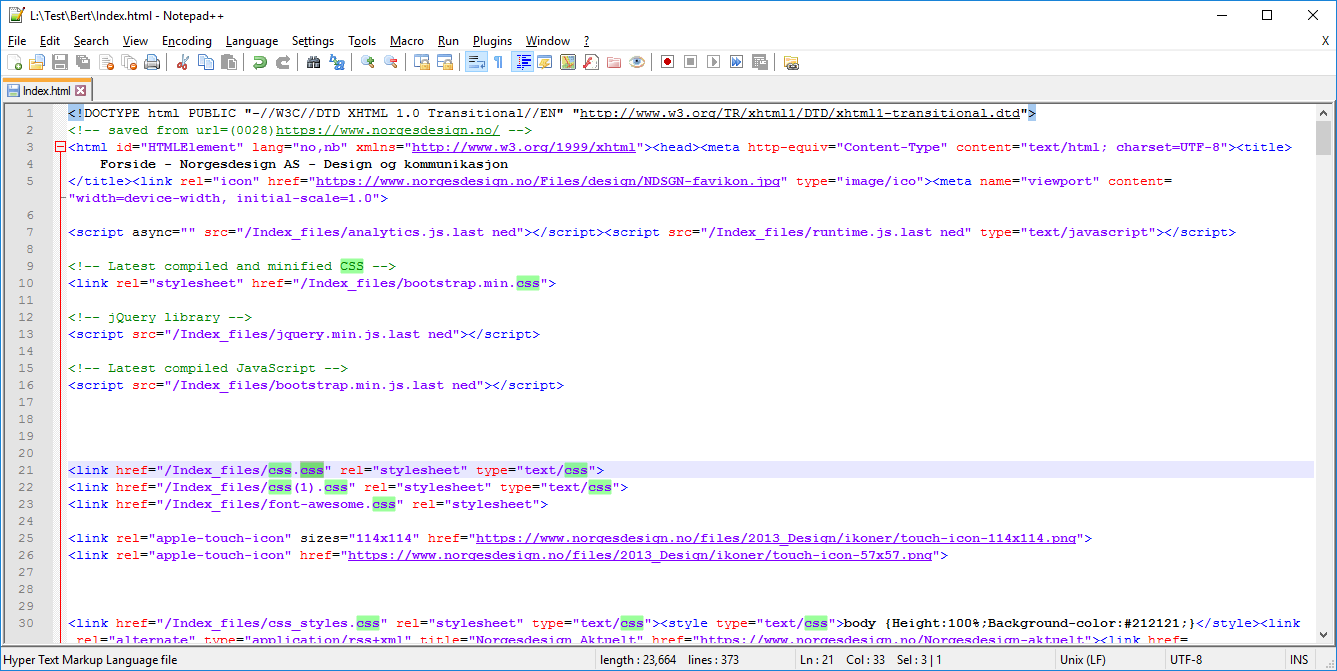Open the Encoding menu
This screenshot has width=1337, height=671.
187,41
